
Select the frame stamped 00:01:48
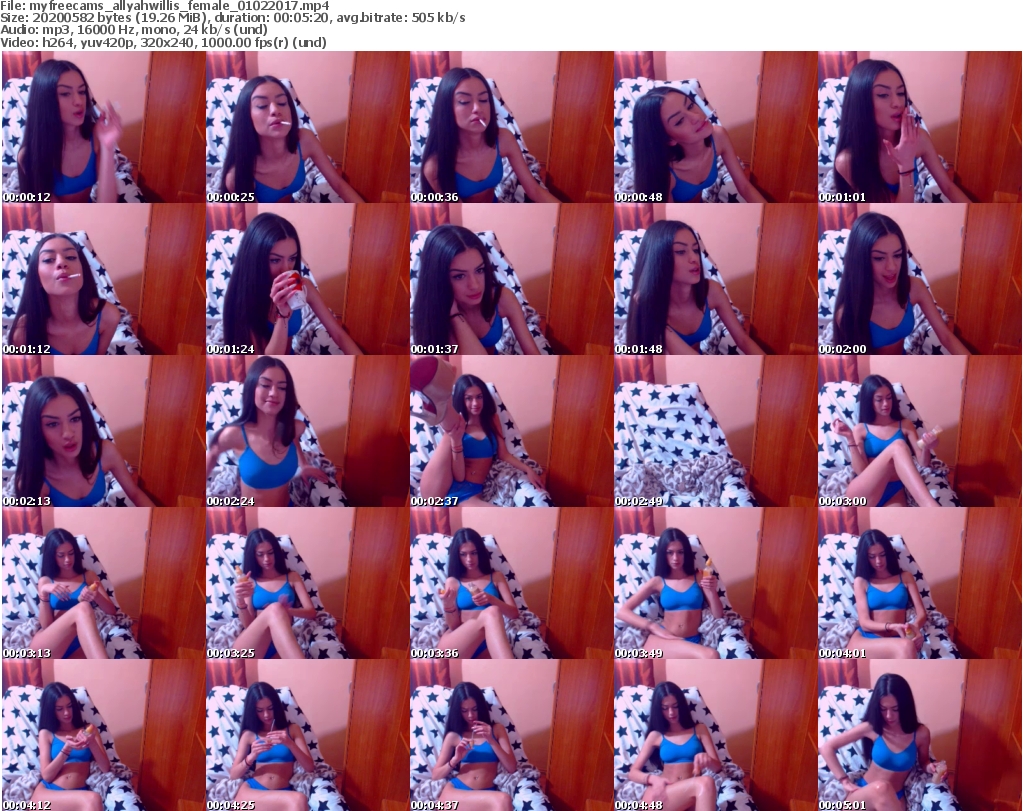coord(715,279)
